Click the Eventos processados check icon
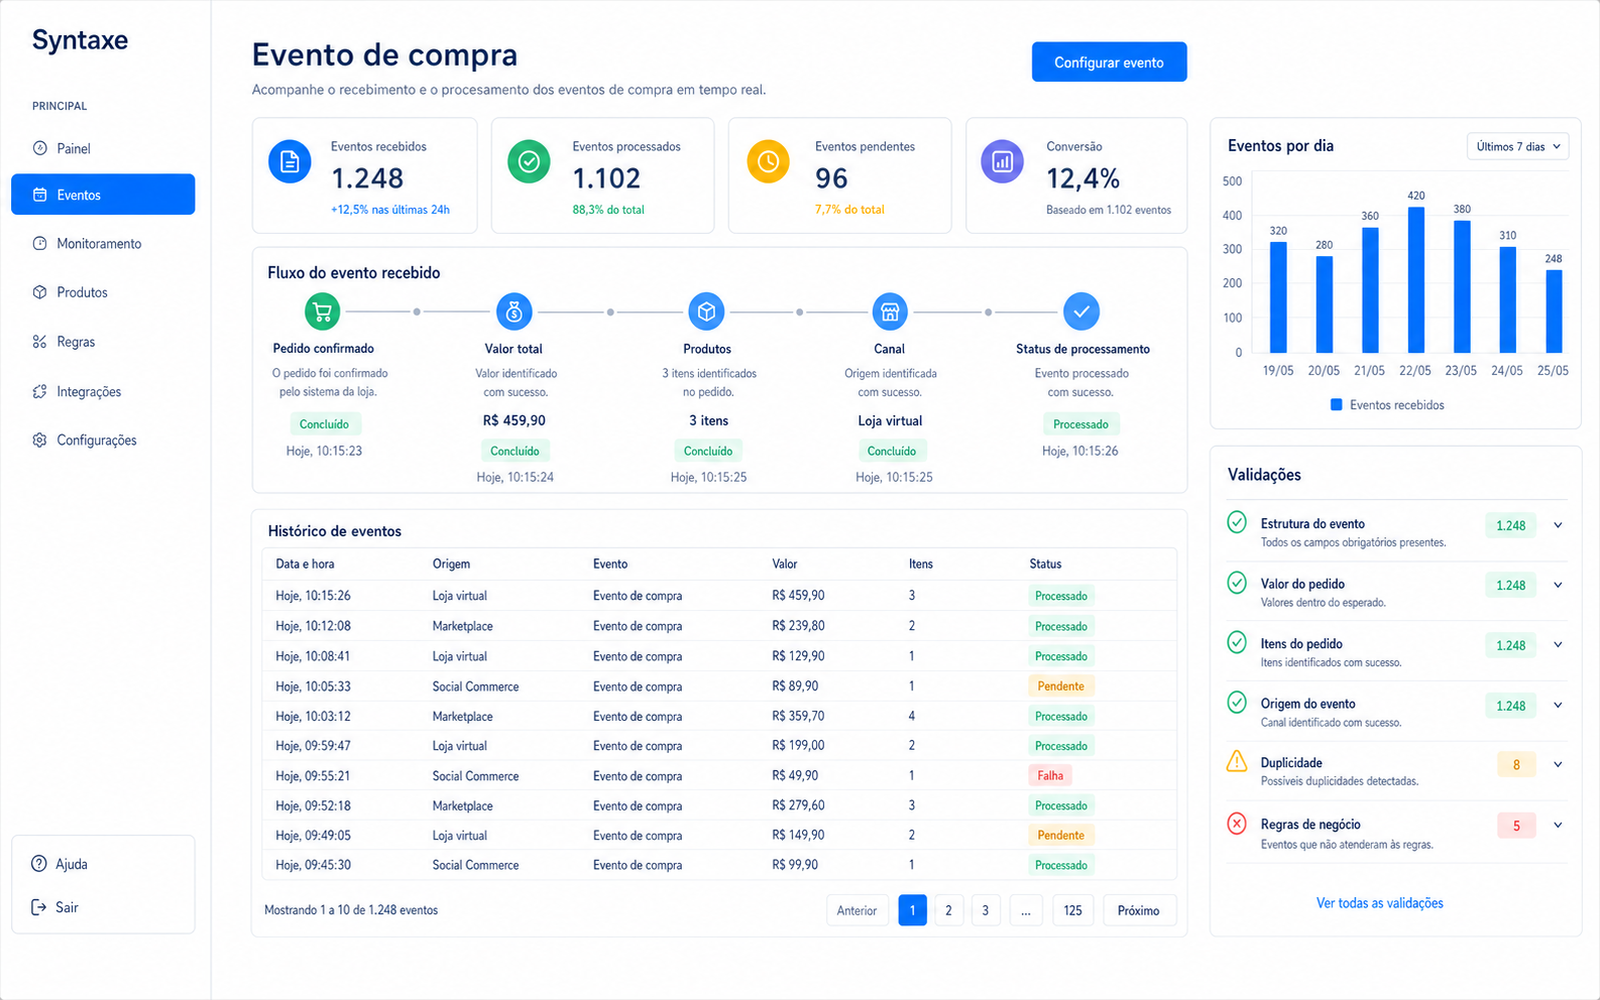1600x1000 pixels. coord(529,161)
